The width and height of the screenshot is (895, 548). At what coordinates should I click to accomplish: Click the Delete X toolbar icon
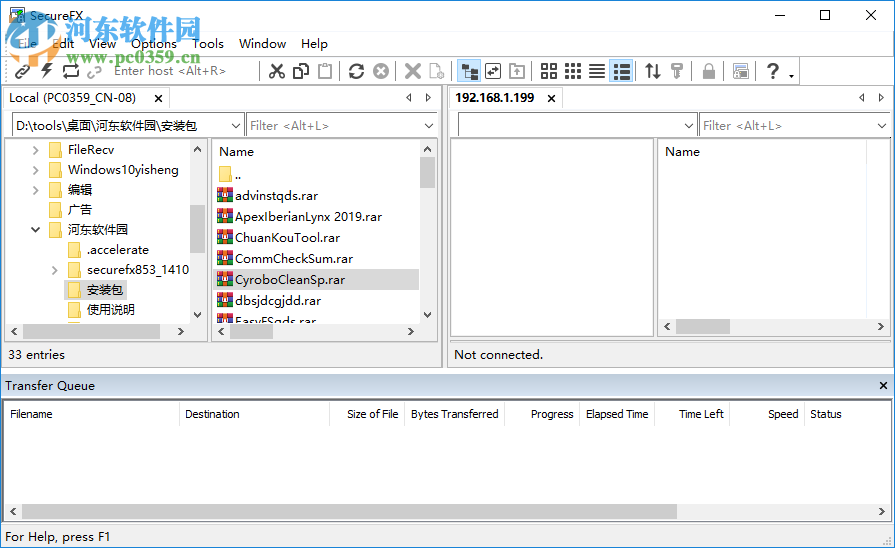point(413,71)
